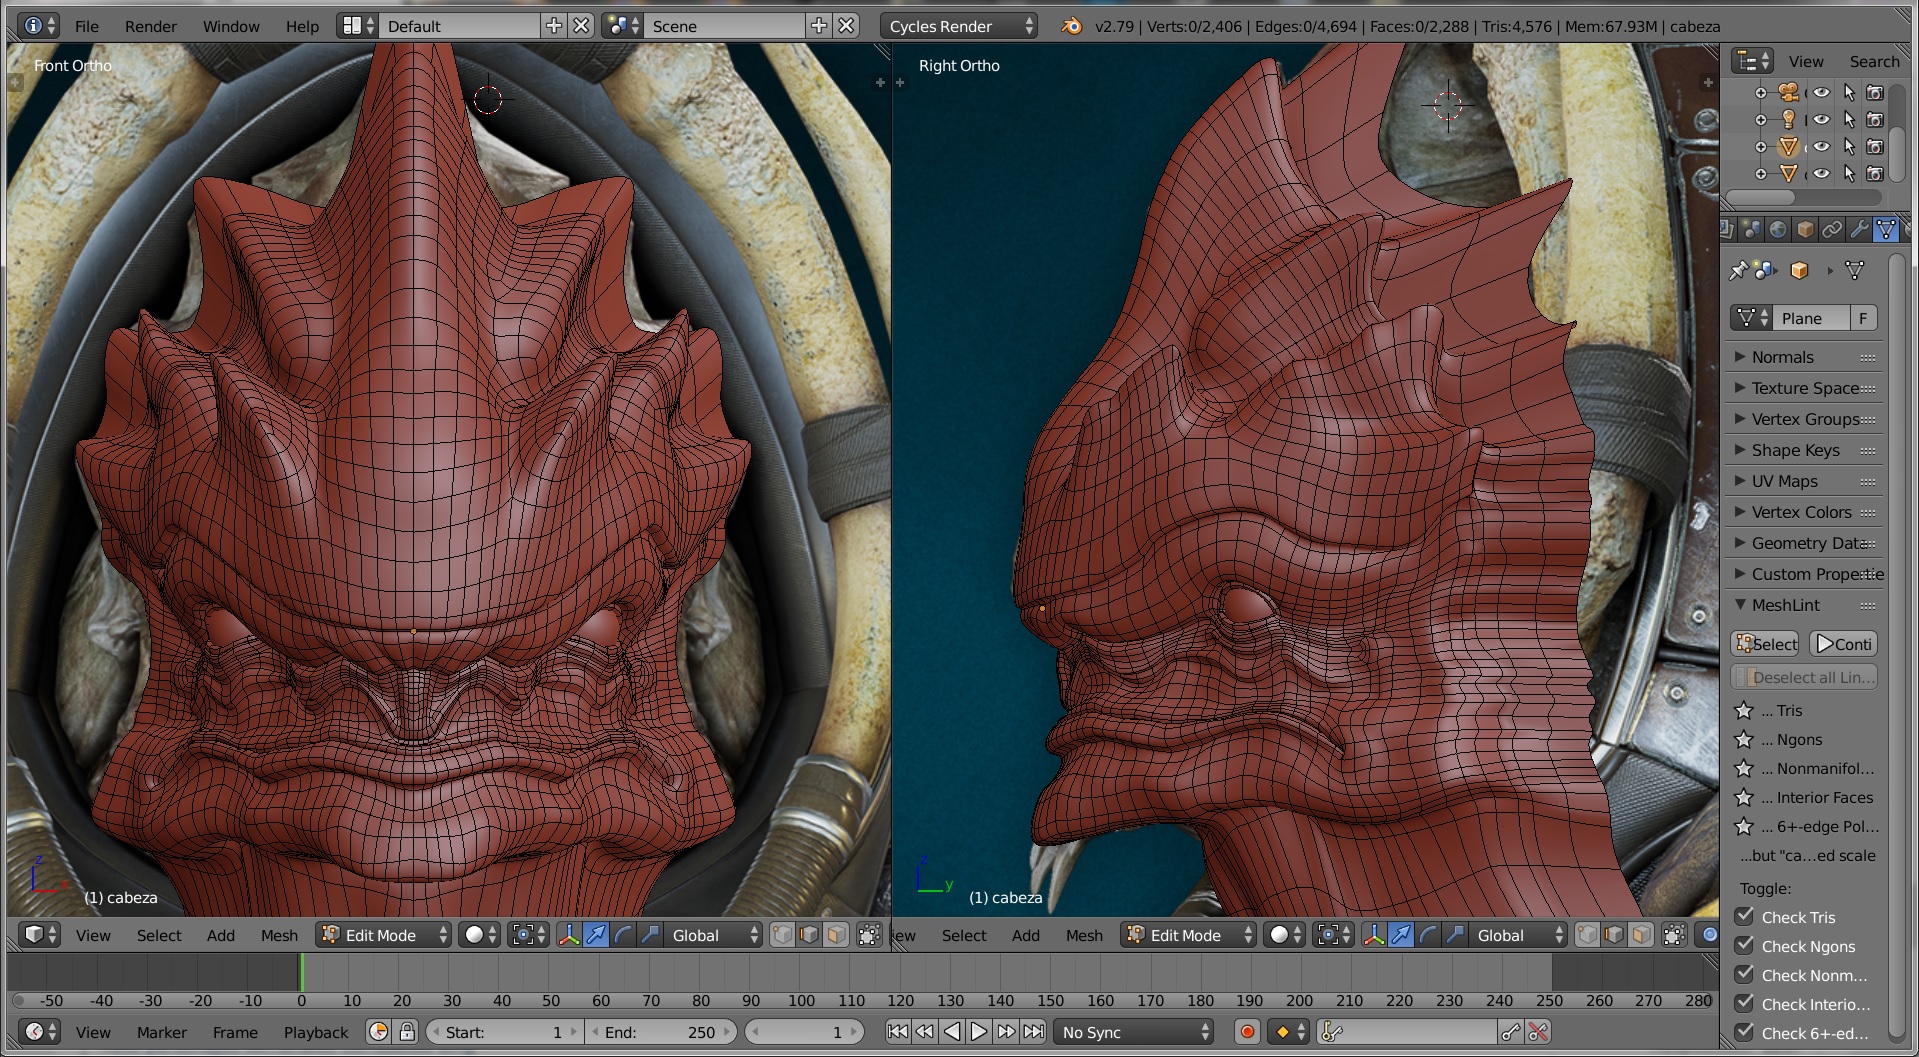
Task: Click the delete keyframes icon in timeline
Action: 1538,1032
